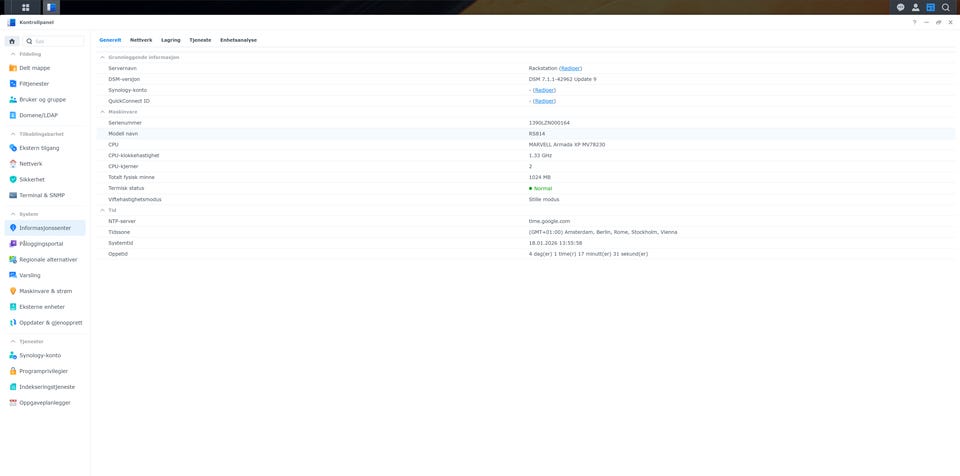Click the Normal thermal status value
This screenshot has height=476, width=960.
click(540, 188)
